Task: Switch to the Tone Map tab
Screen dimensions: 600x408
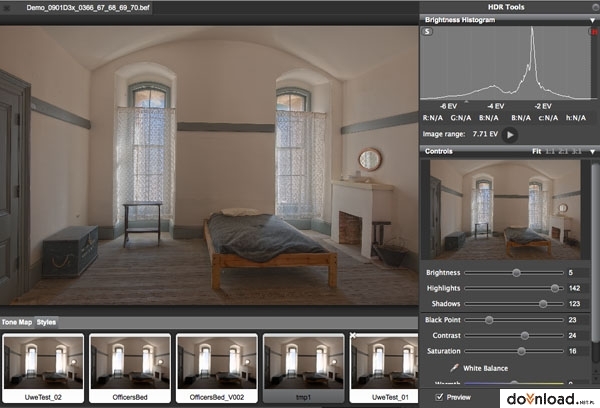Action: (17, 322)
